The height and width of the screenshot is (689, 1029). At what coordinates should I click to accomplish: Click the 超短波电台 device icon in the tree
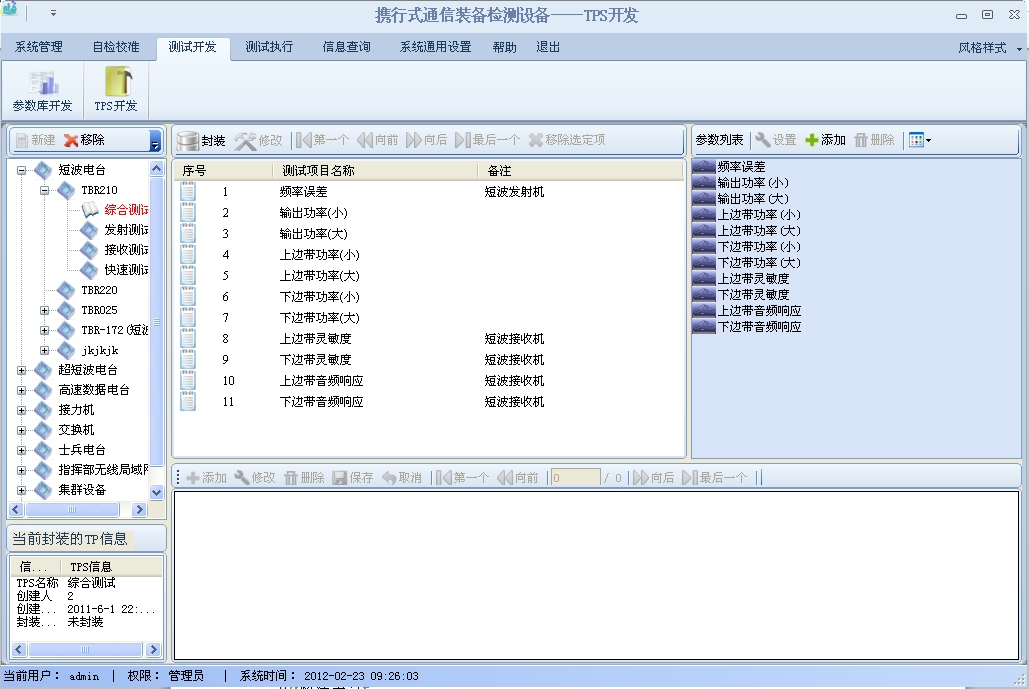(43, 370)
